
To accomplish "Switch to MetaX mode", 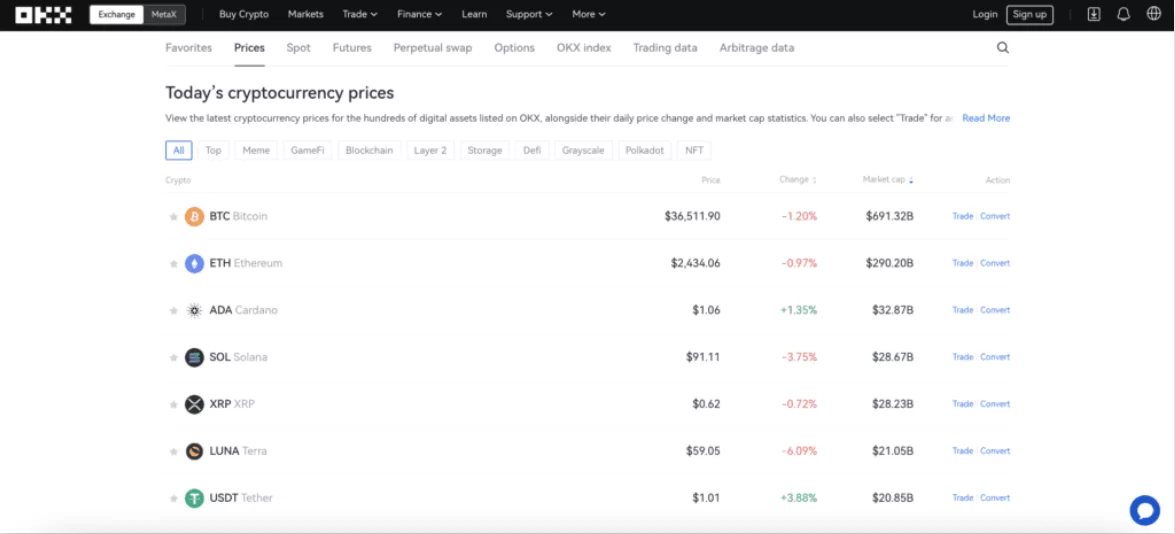I will point(164,14).
